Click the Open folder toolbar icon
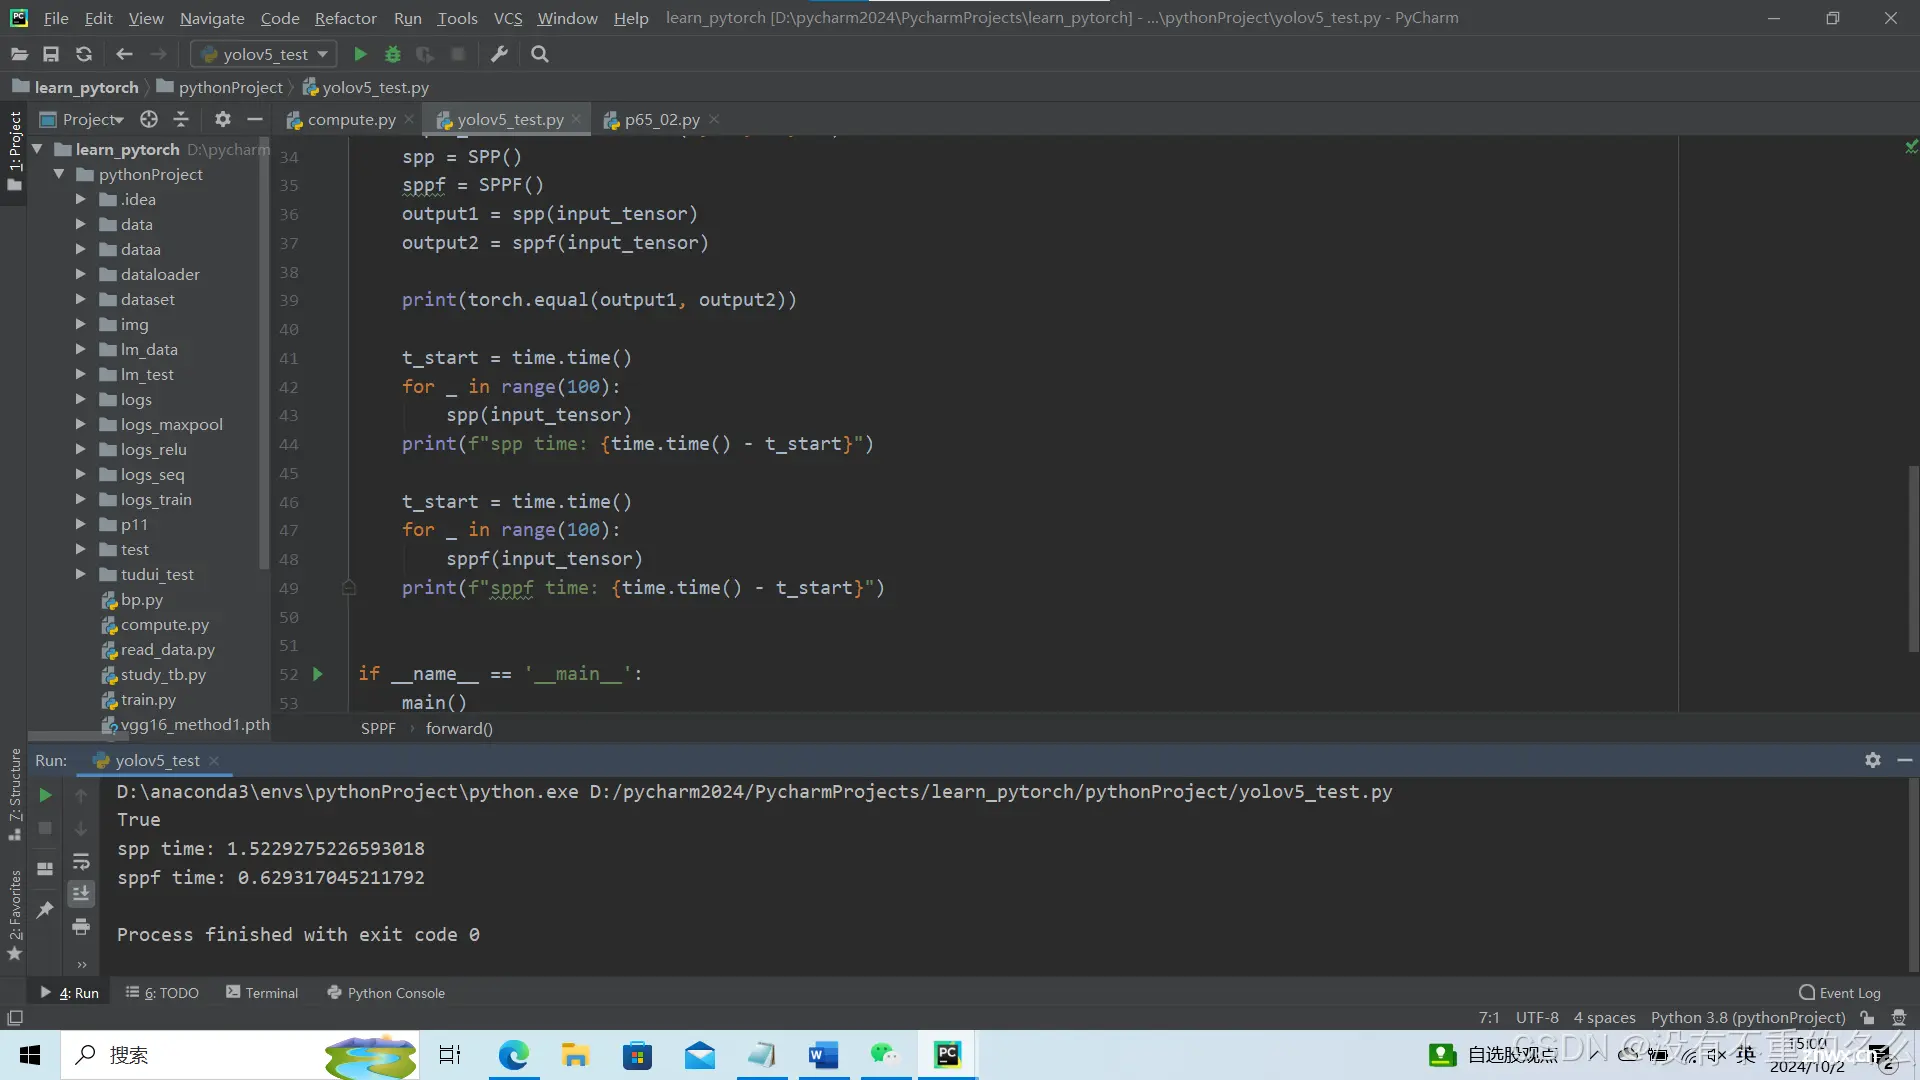 tap(19, 54)
